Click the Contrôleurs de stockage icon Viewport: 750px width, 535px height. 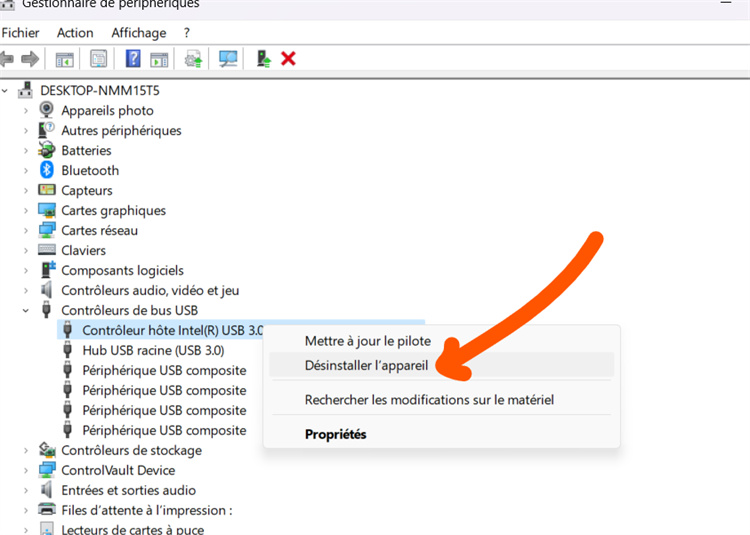(47, 449)
